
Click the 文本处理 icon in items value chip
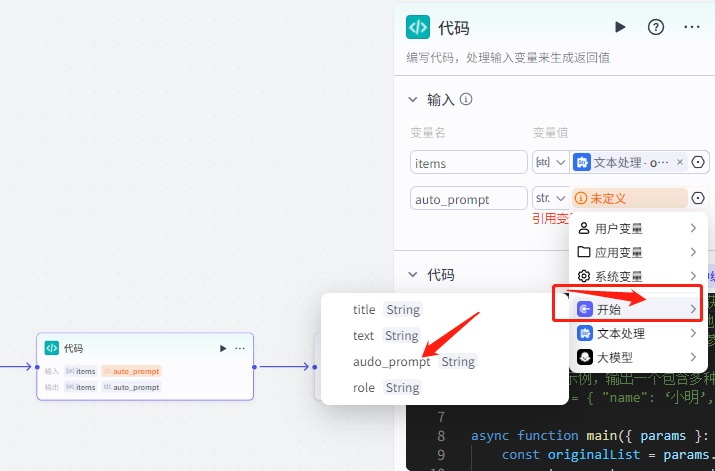582,162
